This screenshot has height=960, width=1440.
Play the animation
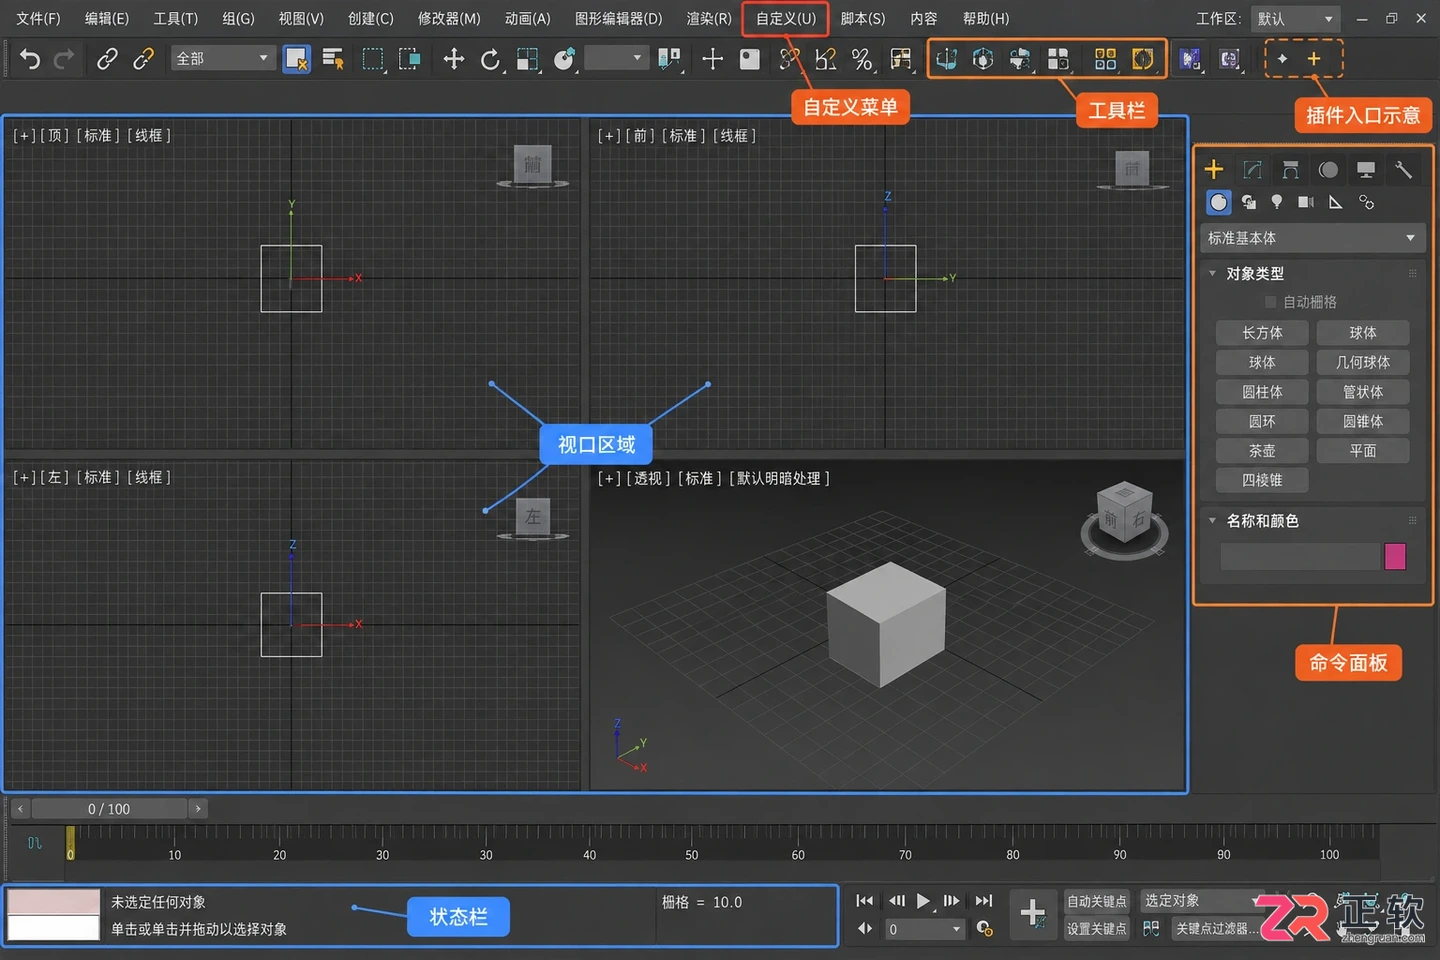[923, 901]
